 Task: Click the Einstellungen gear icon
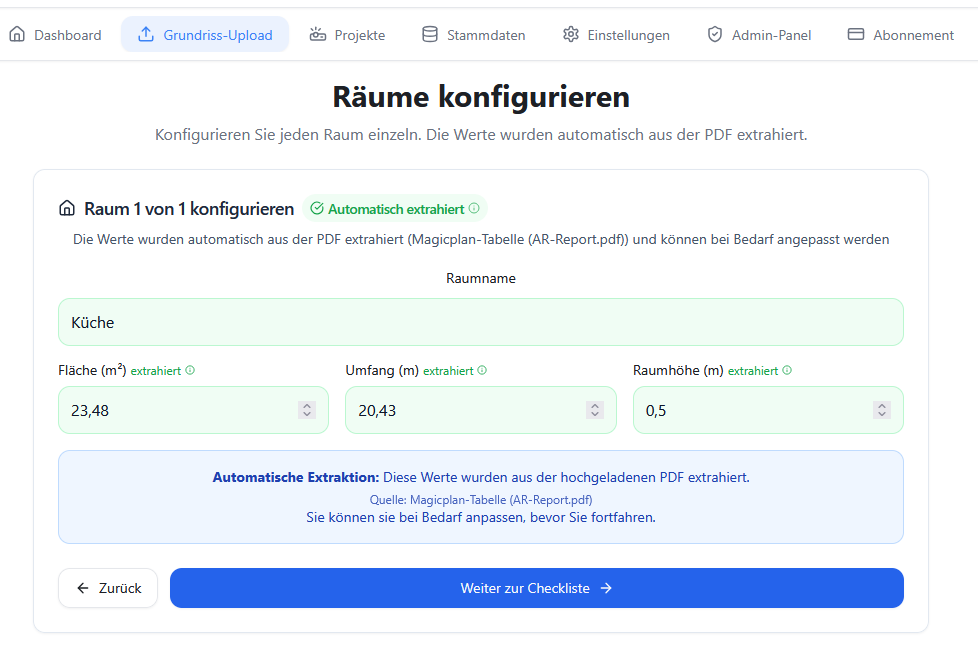571,35
